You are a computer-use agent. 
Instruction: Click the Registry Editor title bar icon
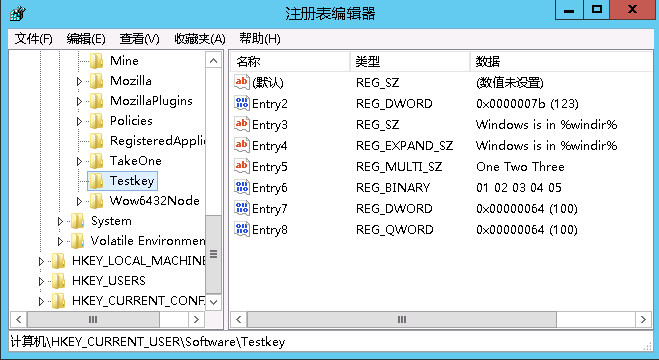[x=18, y=14]
